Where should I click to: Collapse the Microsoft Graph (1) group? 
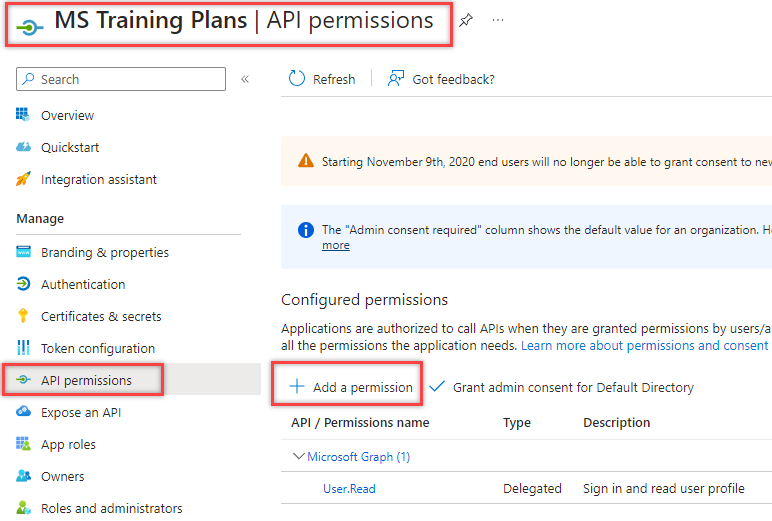tap(298, 456)
